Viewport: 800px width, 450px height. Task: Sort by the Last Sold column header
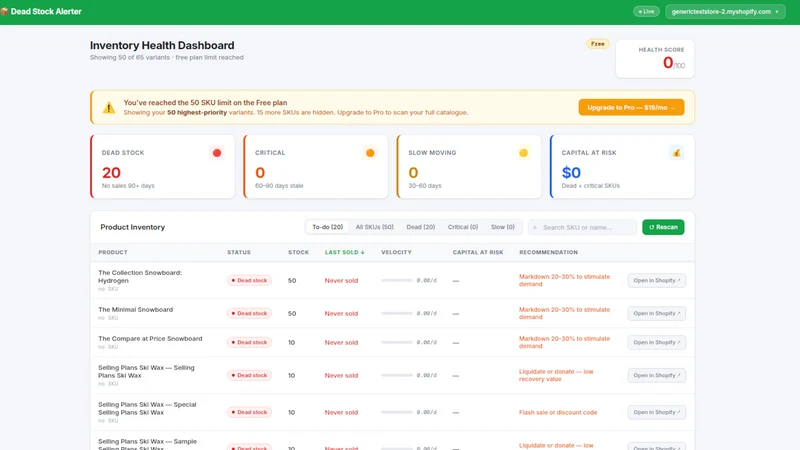[345, 252]
